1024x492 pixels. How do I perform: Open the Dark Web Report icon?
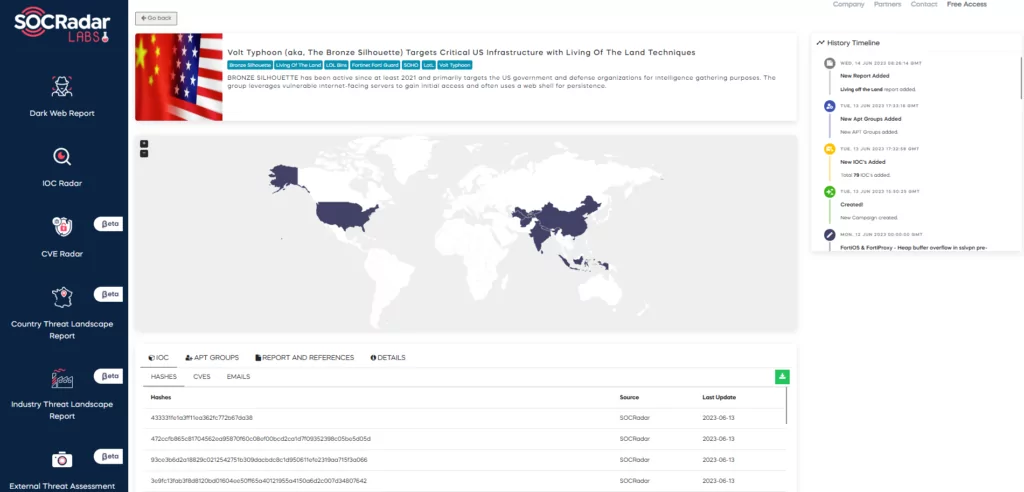coord(62,86)
